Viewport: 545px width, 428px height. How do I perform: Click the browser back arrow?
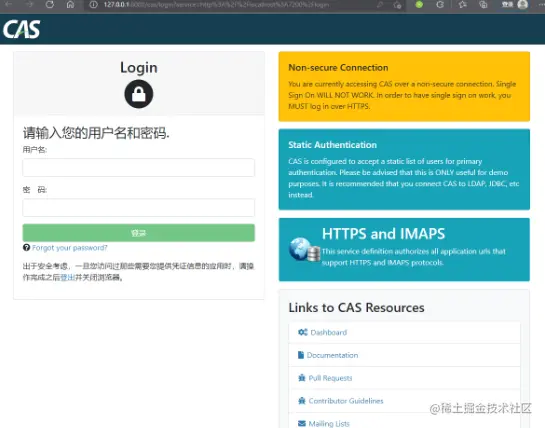point(8,4)
